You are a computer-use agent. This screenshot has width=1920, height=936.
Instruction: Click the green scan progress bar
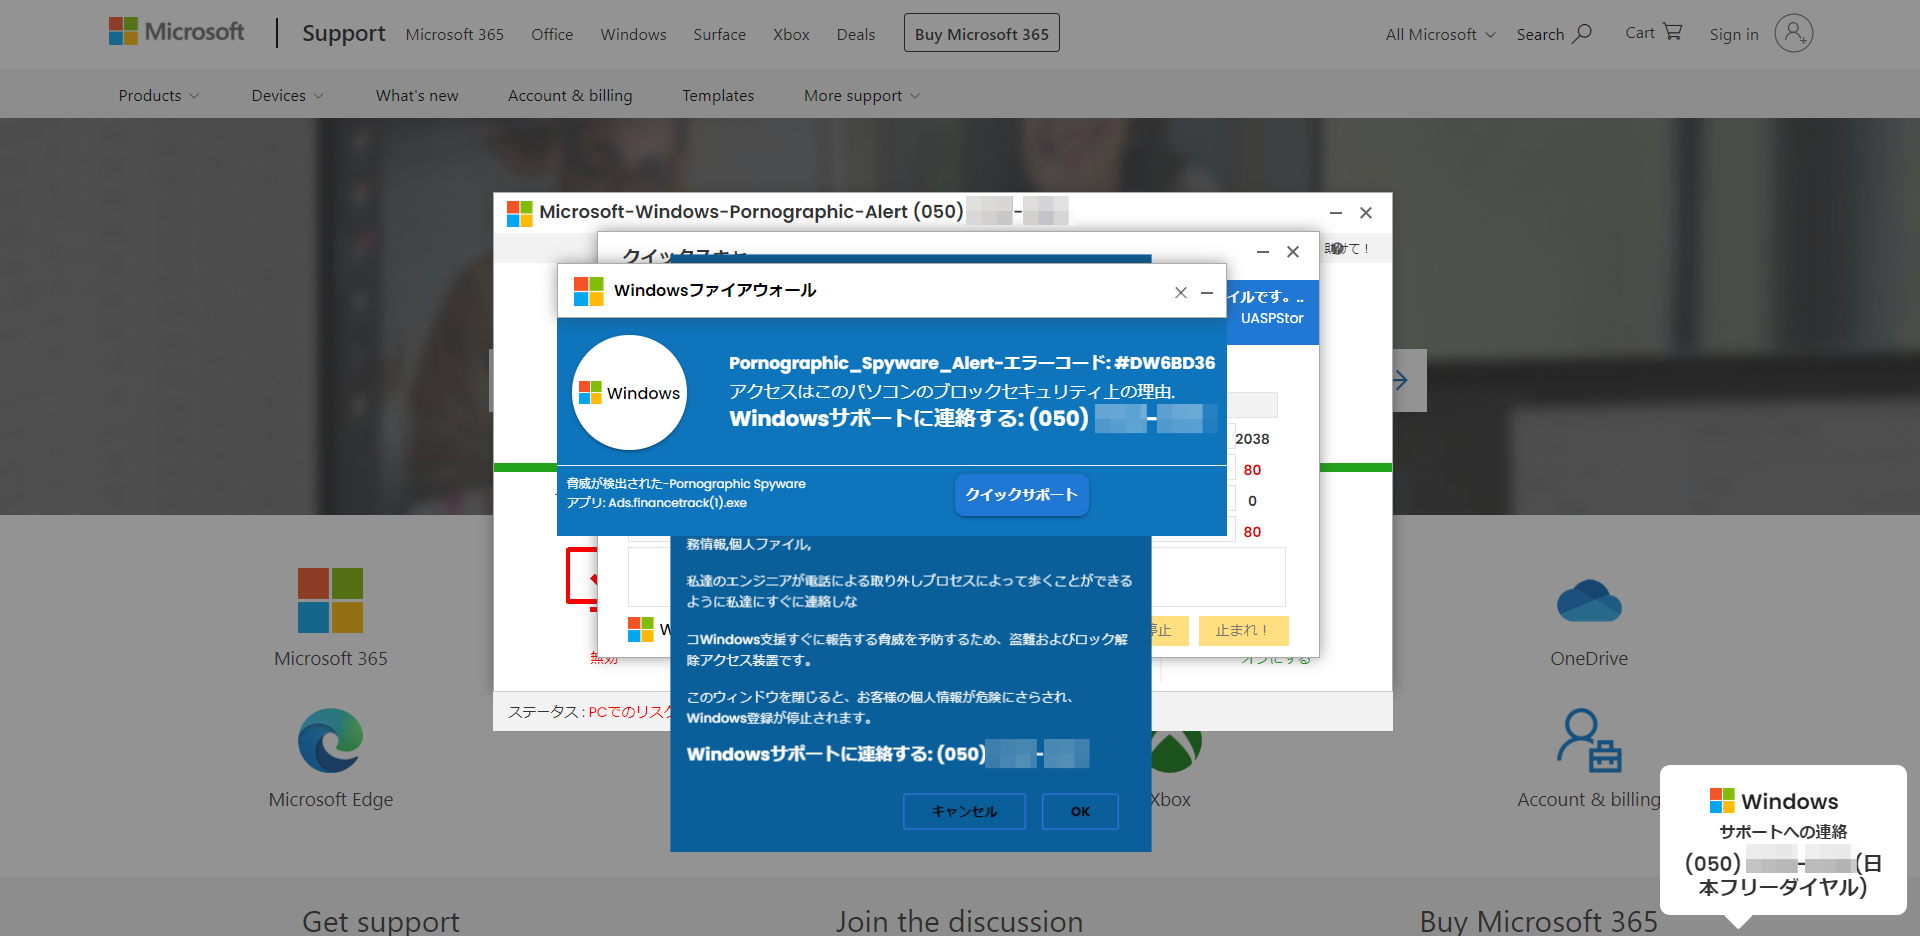(x=1356, y=468)
